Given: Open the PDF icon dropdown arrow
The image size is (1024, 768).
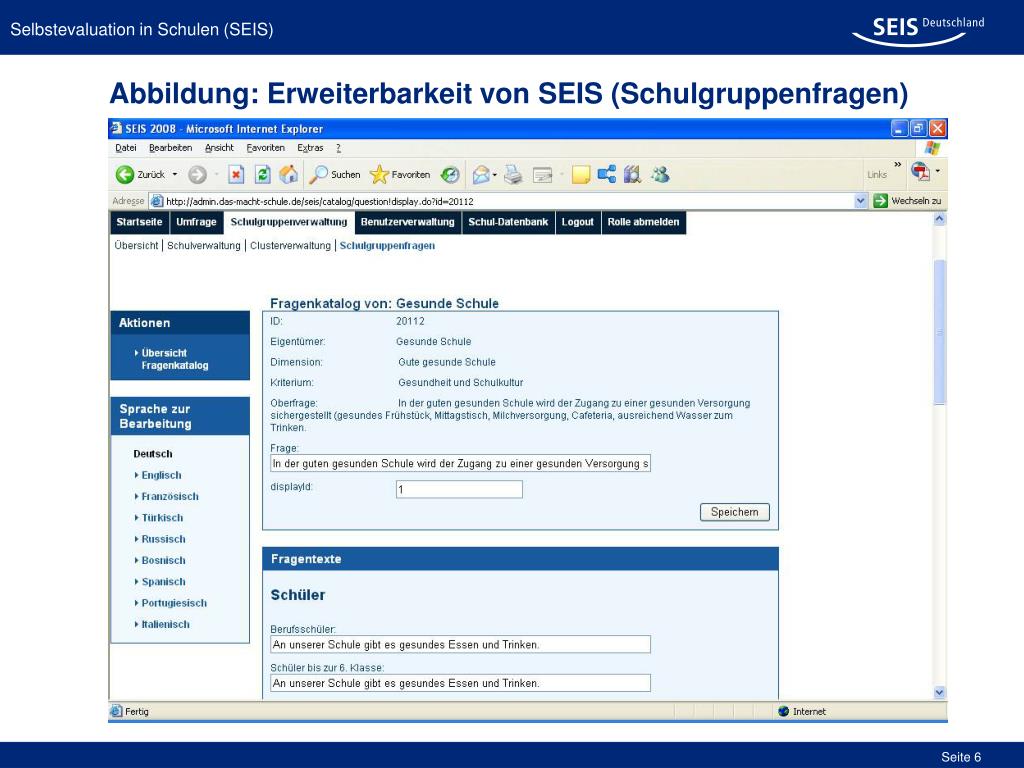Looking at the screenshot, I should pyautogui.click(x=938, y=171).
